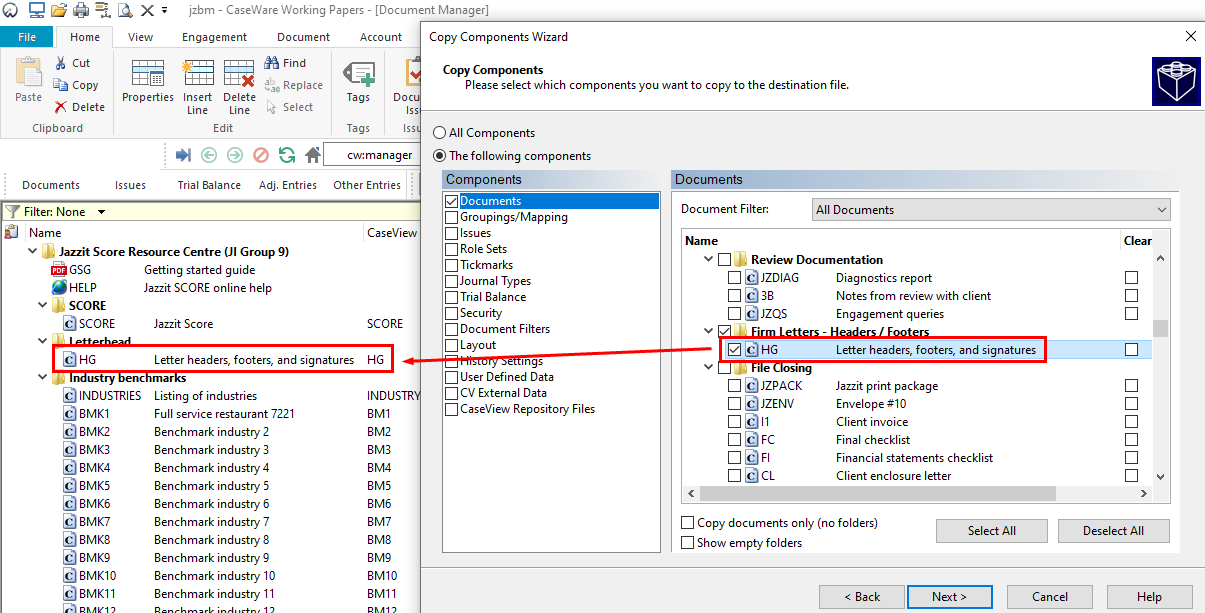Image resolution: width=1205 pixels, height=613 pixels.
Task: Click the Cut scissors button
Action: coord(73,63)
